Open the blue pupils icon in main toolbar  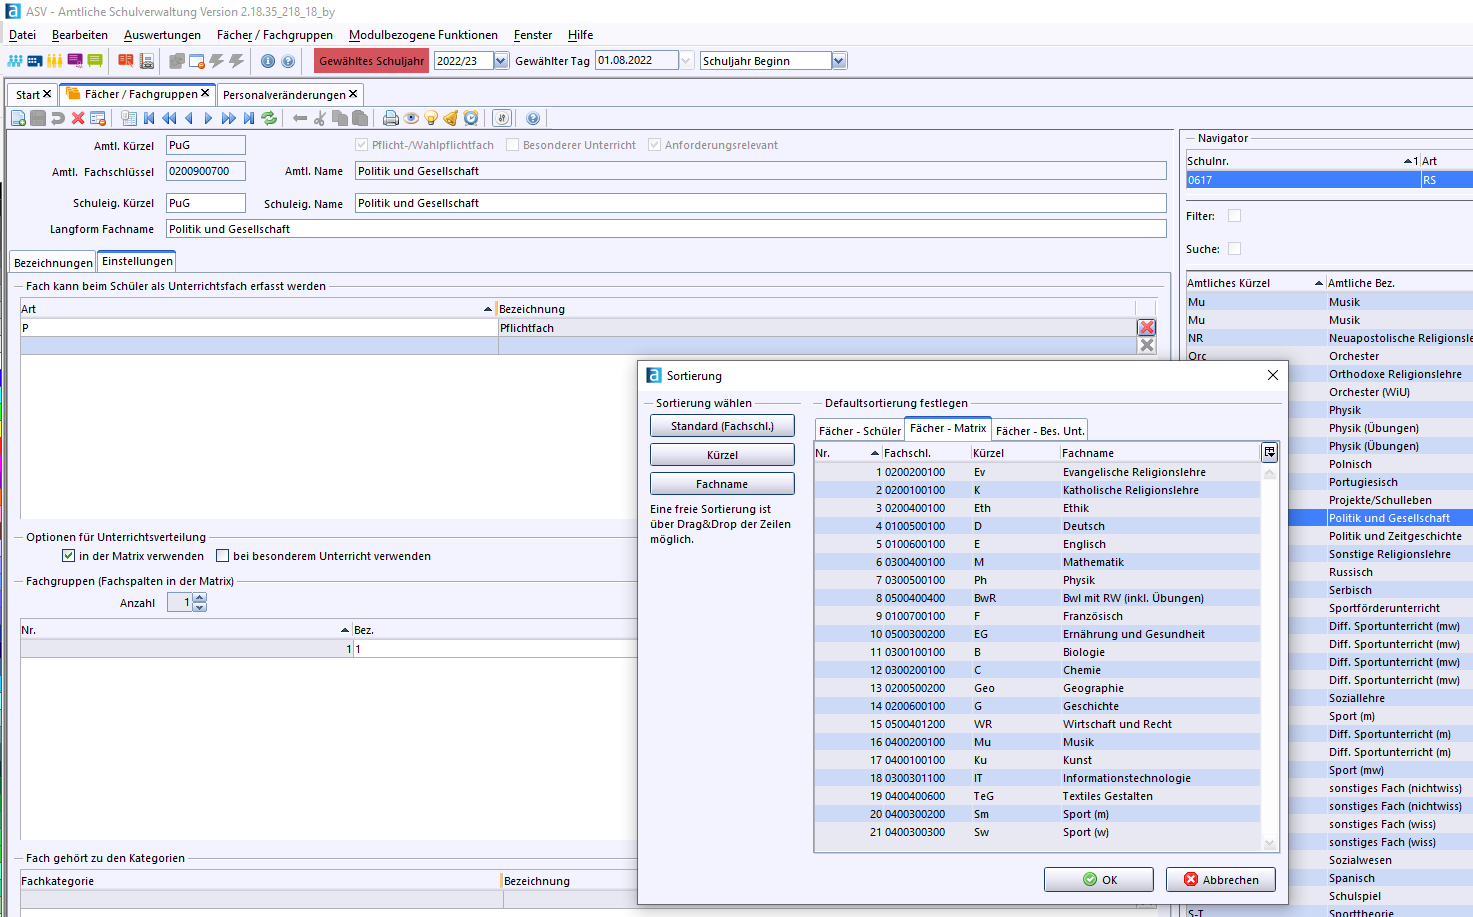(x=15, y=61)
